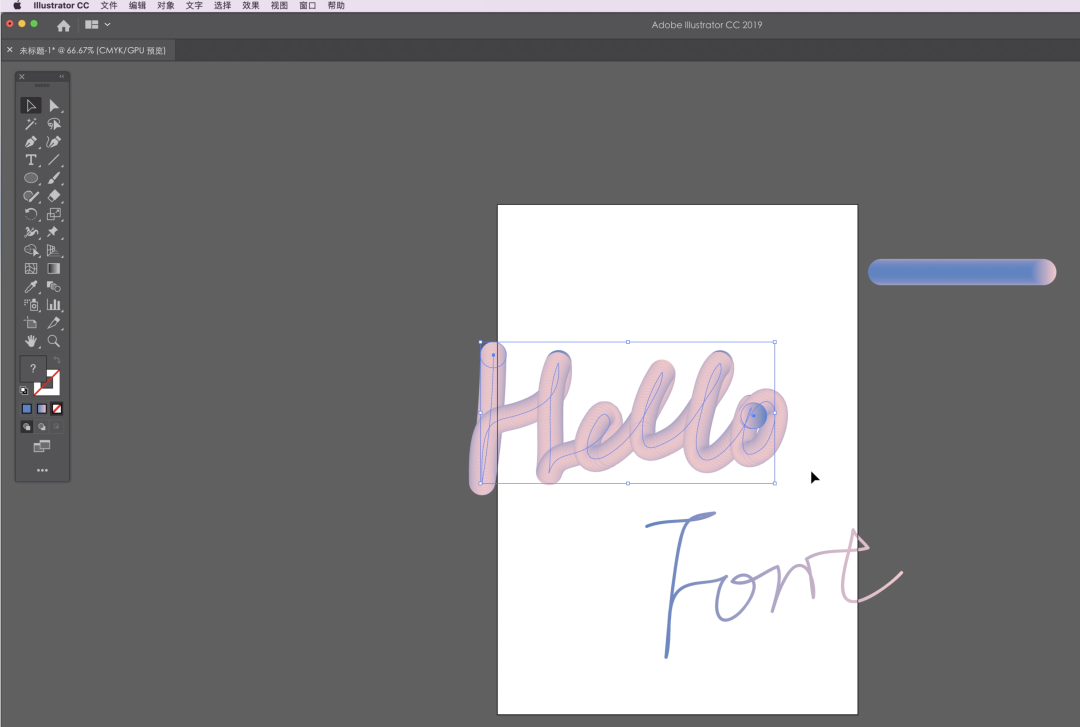Pick the Ellipse tool
The height and width of the screenshot is (727, 1080).
coord(31,178)
